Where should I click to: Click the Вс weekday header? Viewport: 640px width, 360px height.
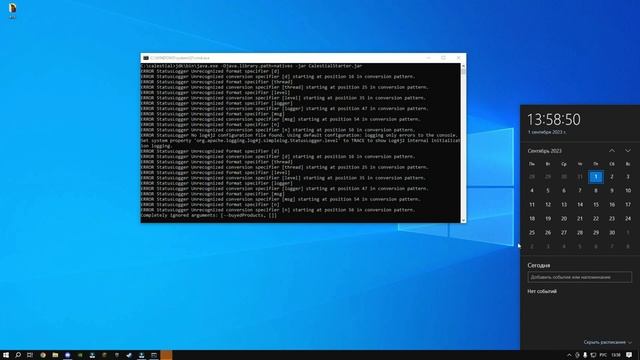point(628,164)
